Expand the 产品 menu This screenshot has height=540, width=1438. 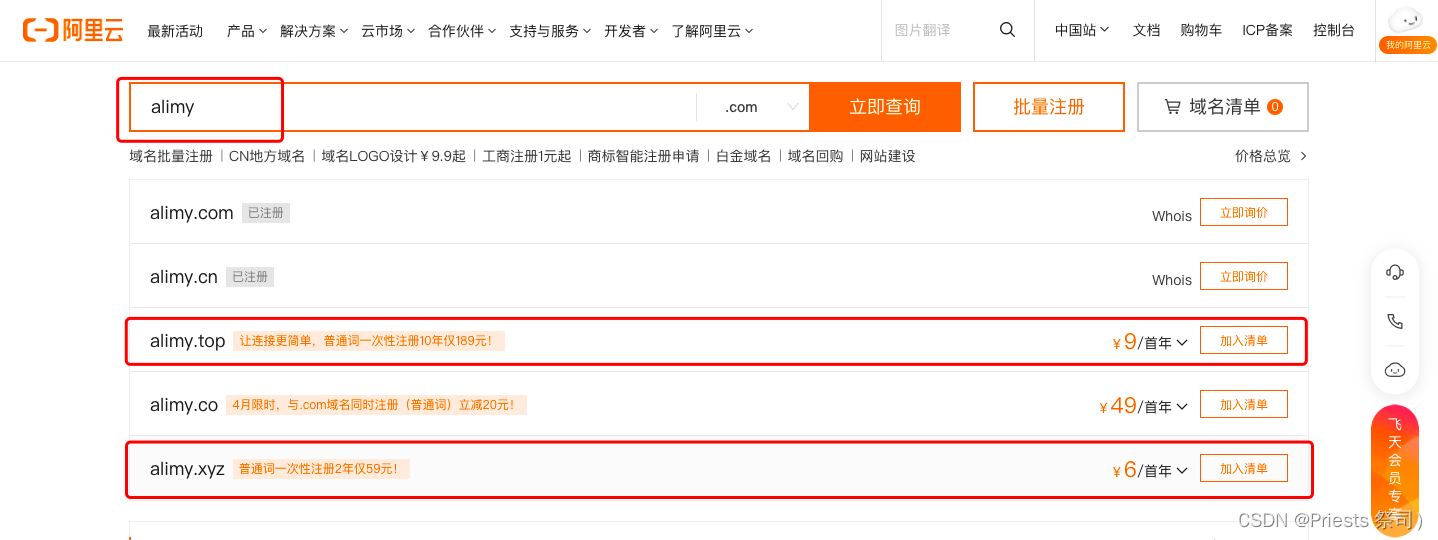coord(246,31)
